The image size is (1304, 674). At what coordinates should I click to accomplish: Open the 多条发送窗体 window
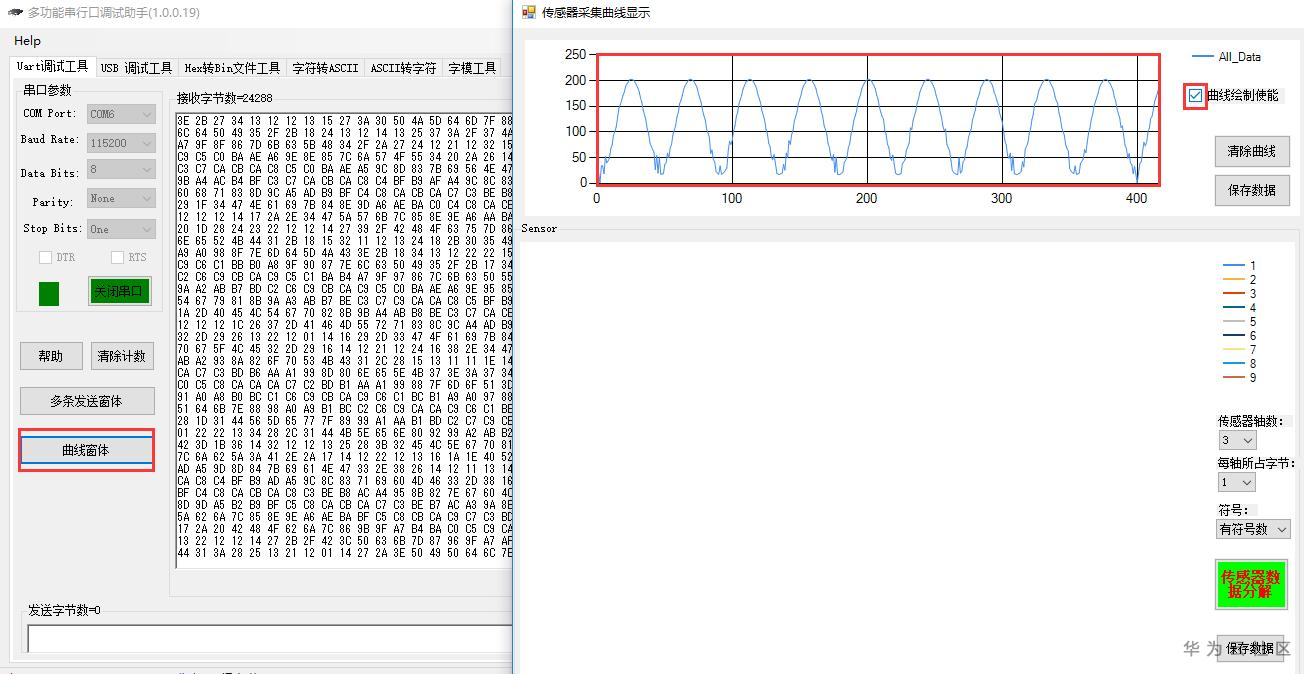pyautogui.click(x=87, y=401)
